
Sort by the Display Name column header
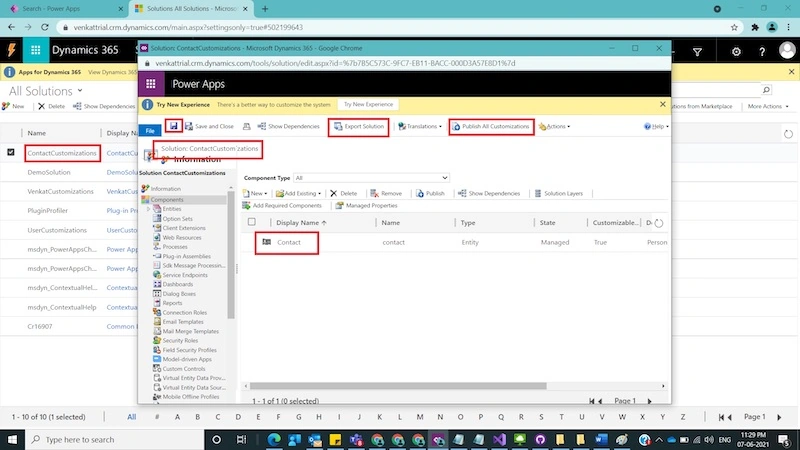click(301, 222)
